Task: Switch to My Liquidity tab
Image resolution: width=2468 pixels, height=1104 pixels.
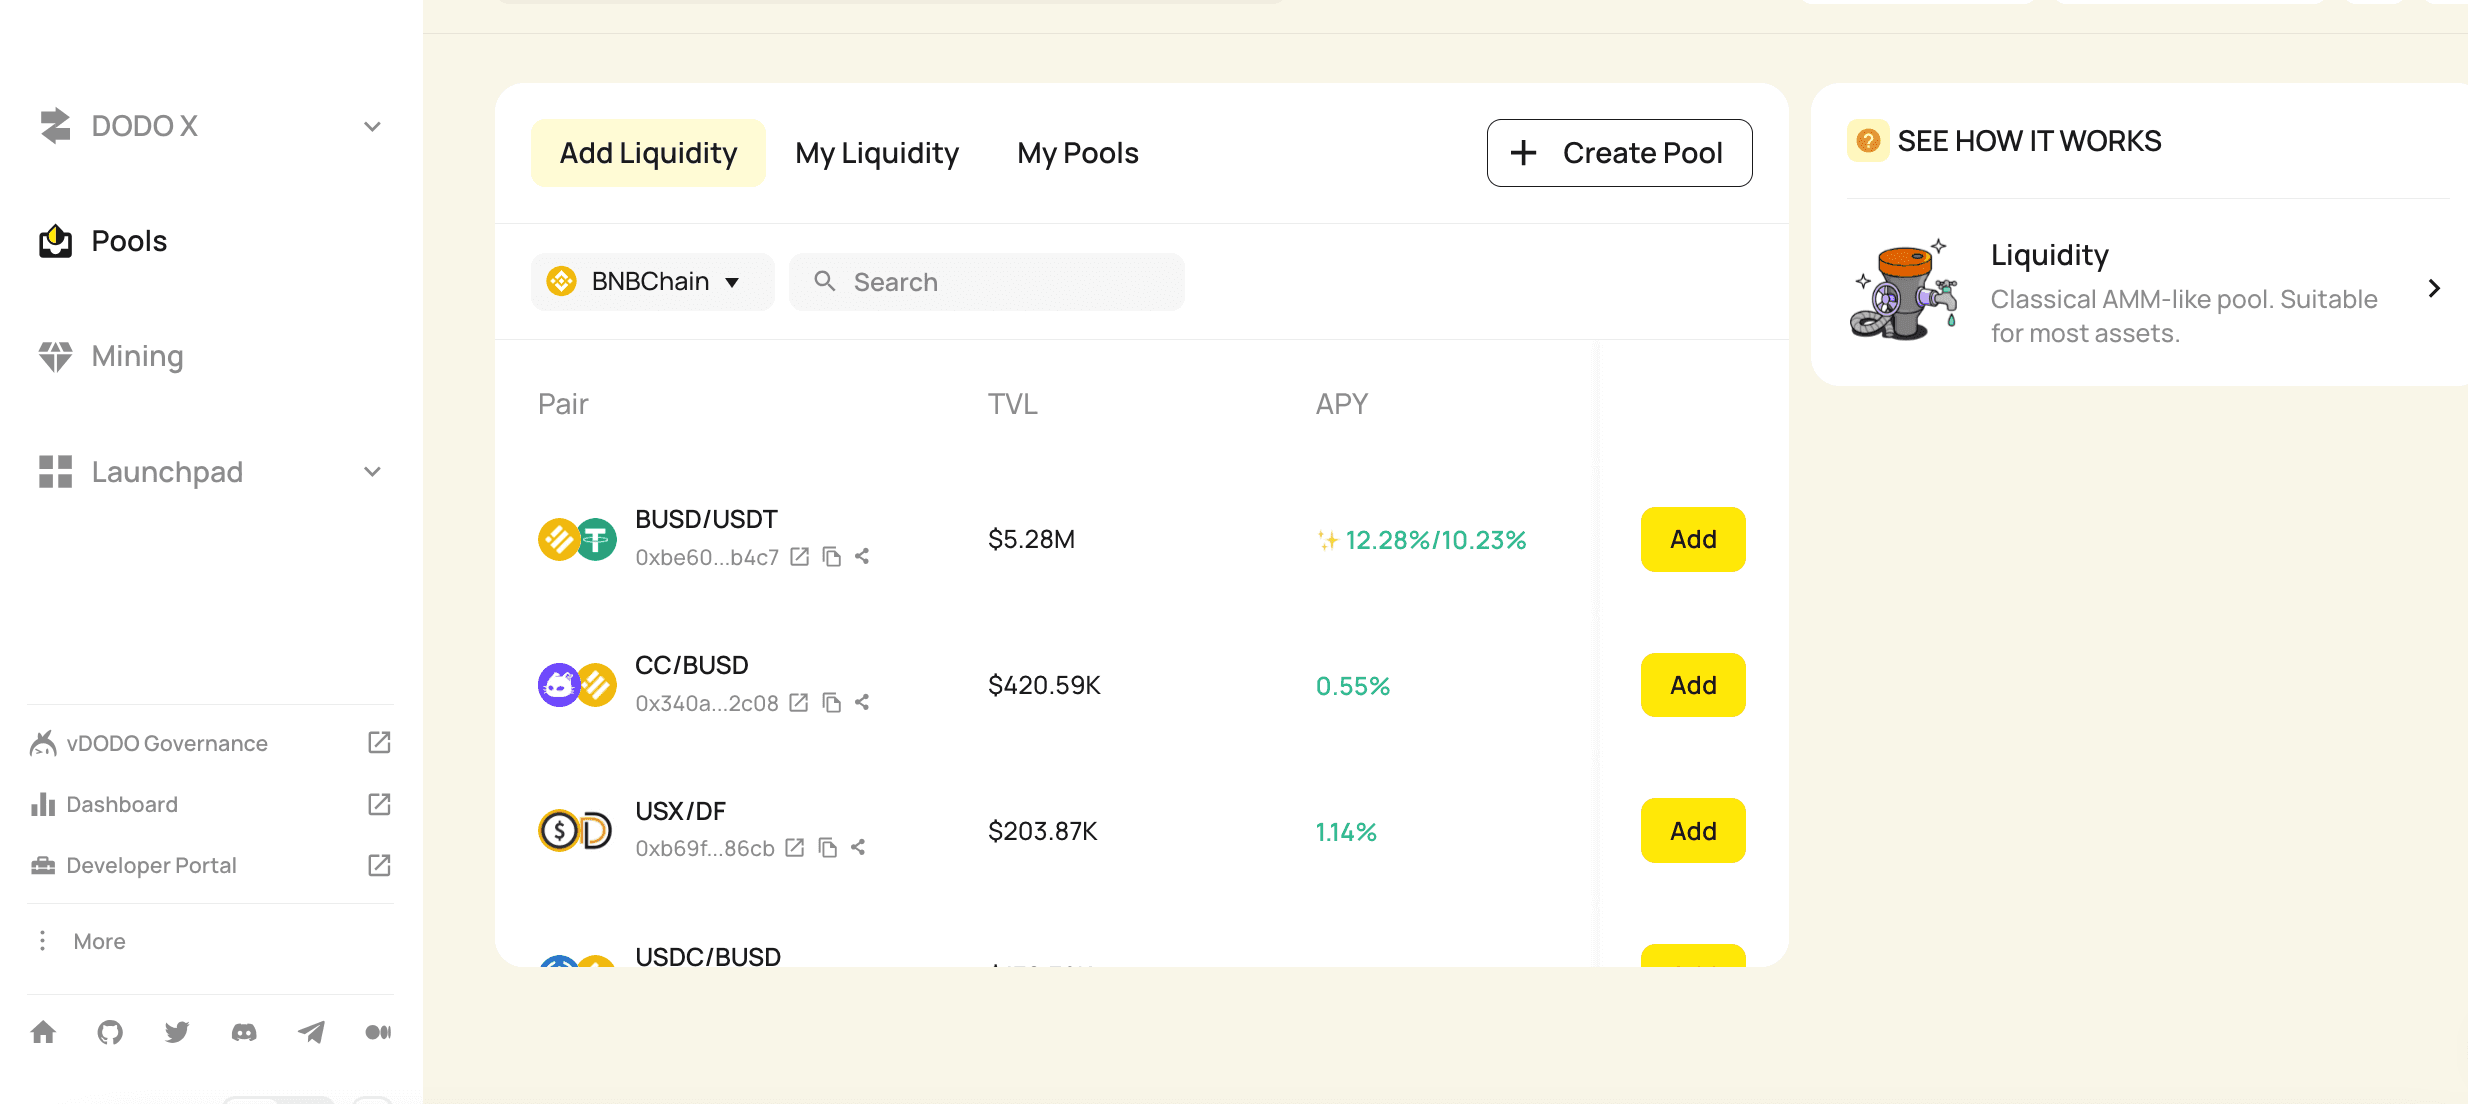Action: click(x=877, y=153)
